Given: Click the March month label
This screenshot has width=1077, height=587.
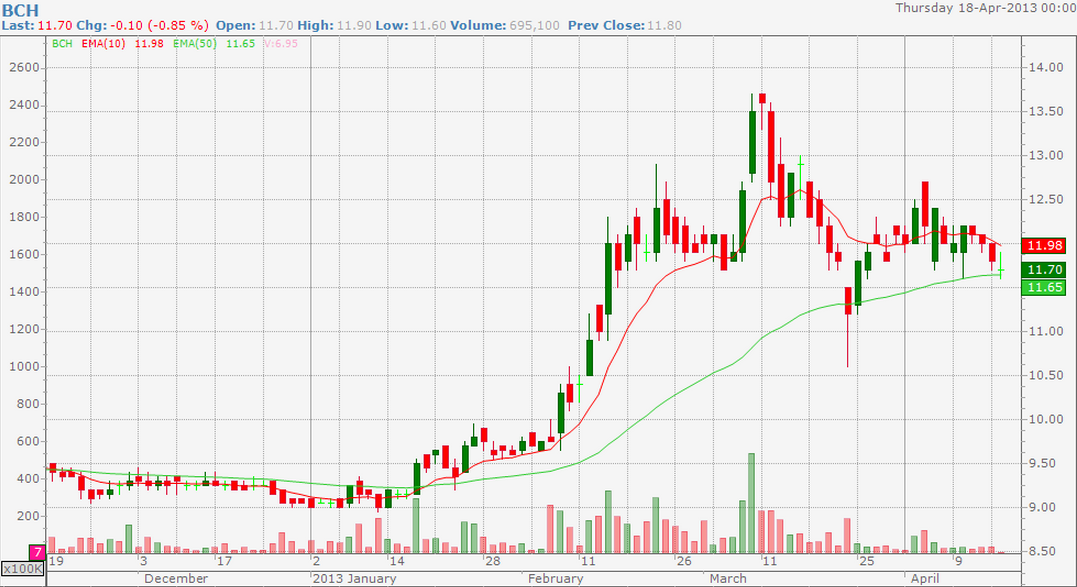Looking at the screenshot, I should point(728,578).
